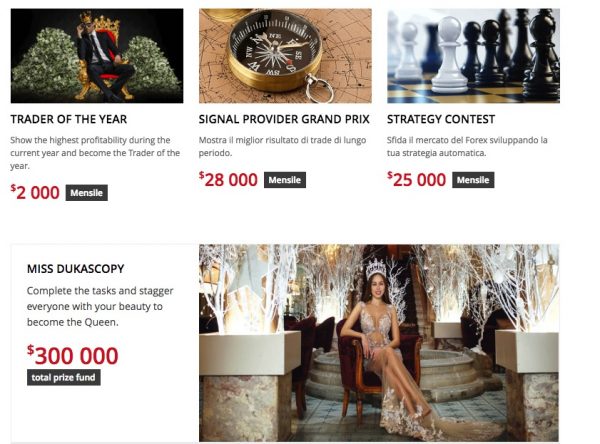Select the $300 000 prize amount
The image size is (600, 444).
click(73, 355)
